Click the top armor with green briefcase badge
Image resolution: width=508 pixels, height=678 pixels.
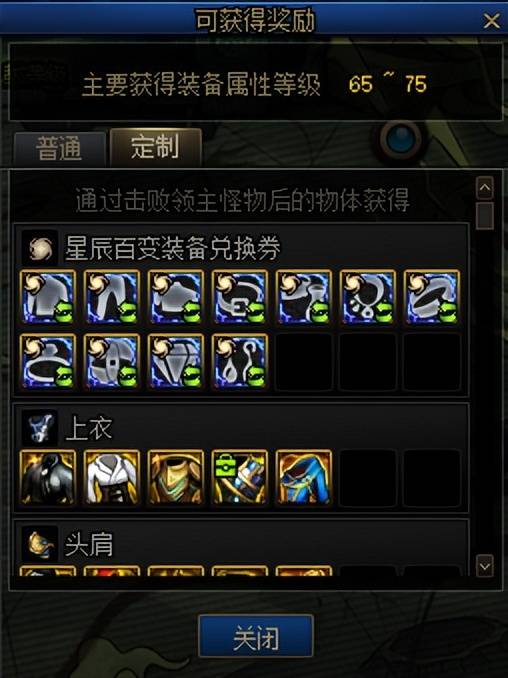click(x=240, y=477)
